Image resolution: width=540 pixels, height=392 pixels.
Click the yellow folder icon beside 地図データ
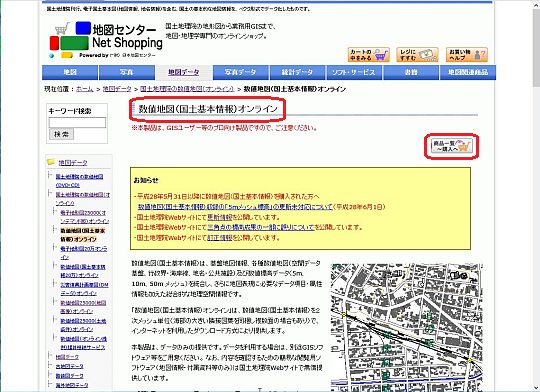click(x=51, y=162)
